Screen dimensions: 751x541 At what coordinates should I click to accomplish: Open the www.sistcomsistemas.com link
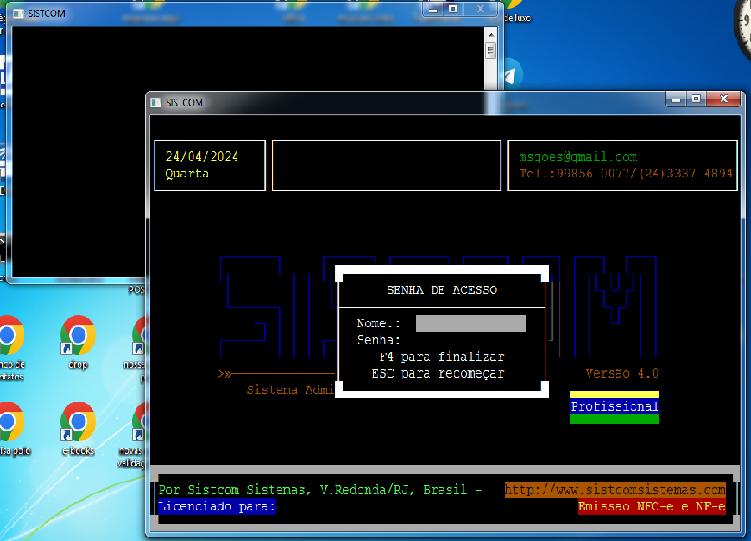point(615,490)
